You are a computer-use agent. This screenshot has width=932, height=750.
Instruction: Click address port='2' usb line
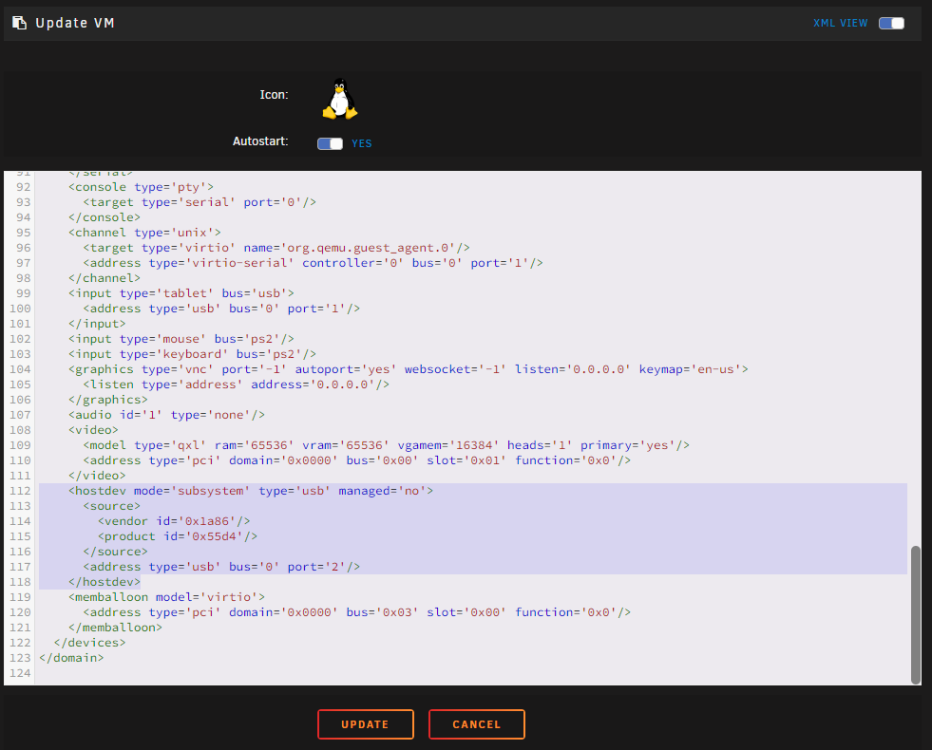click(x=222, y=566)
